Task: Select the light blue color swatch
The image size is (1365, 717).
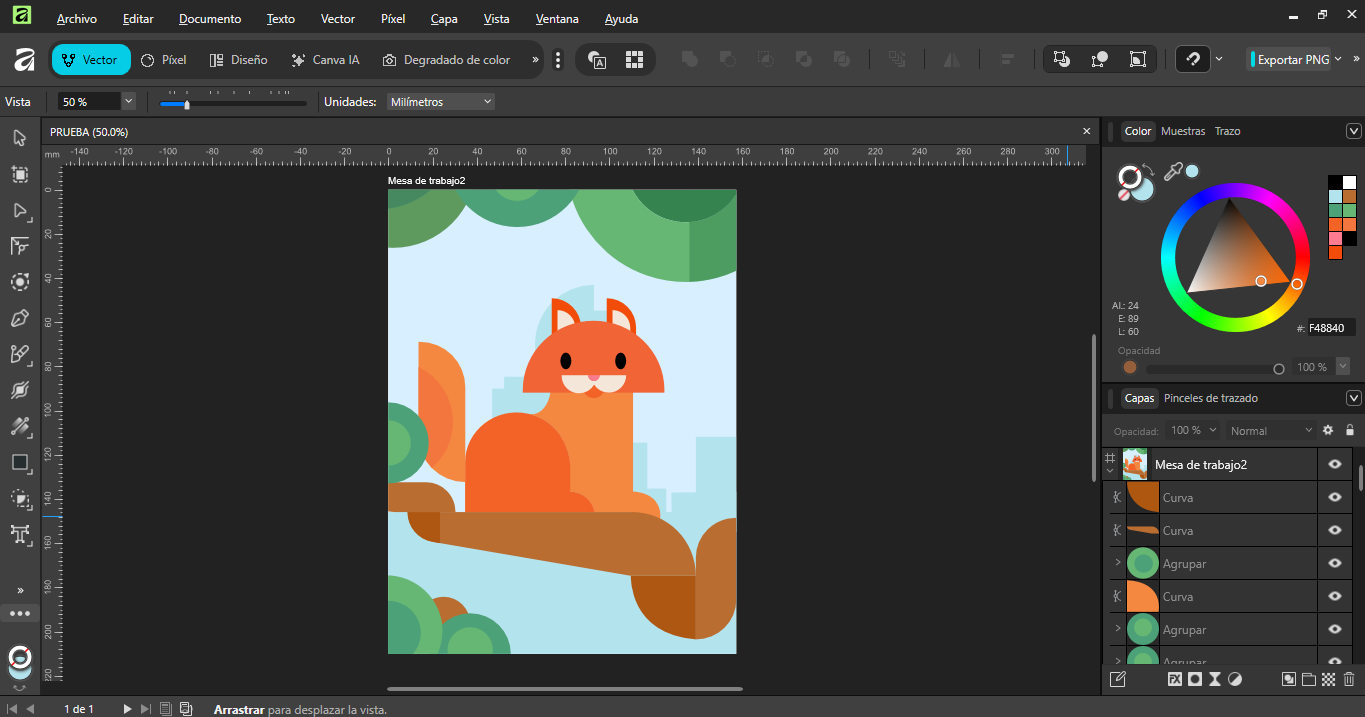Action: [x=1335, y=197]
